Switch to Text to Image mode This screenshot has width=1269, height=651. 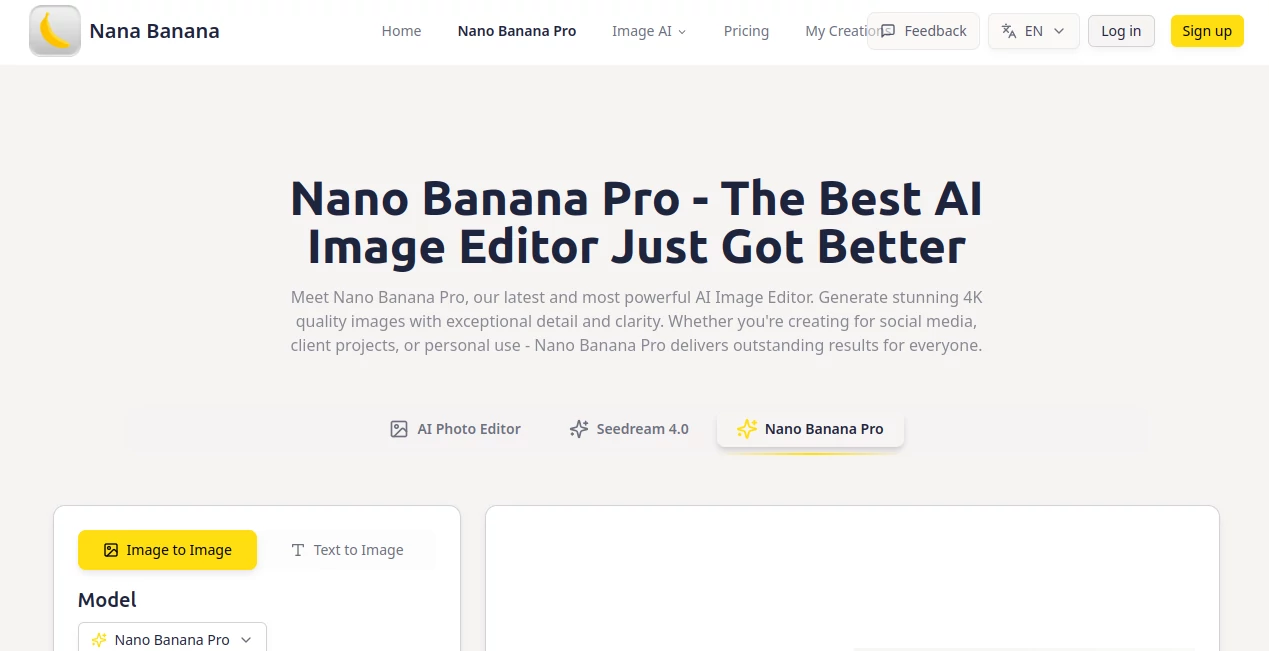[x=348, y=550]
